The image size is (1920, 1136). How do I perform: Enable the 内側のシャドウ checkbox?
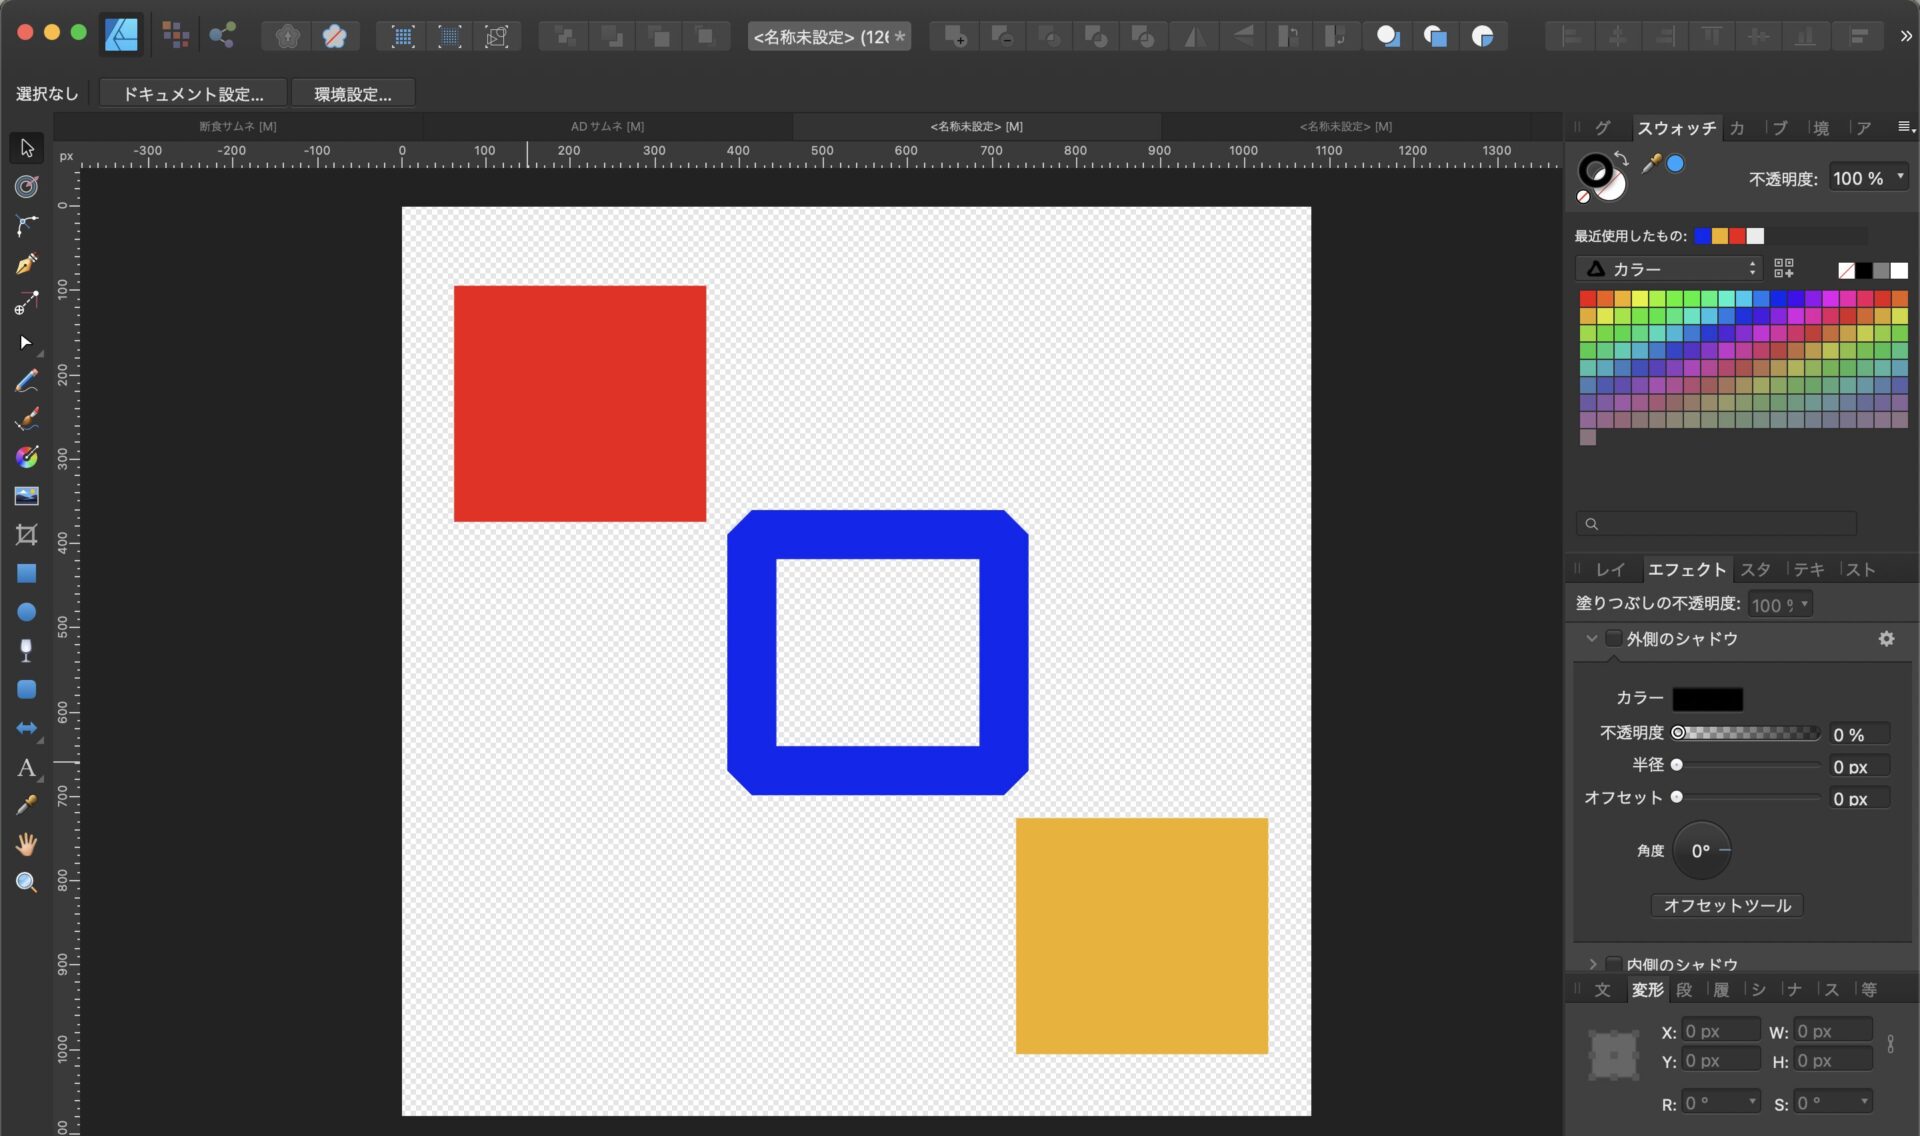point(1613,963)
